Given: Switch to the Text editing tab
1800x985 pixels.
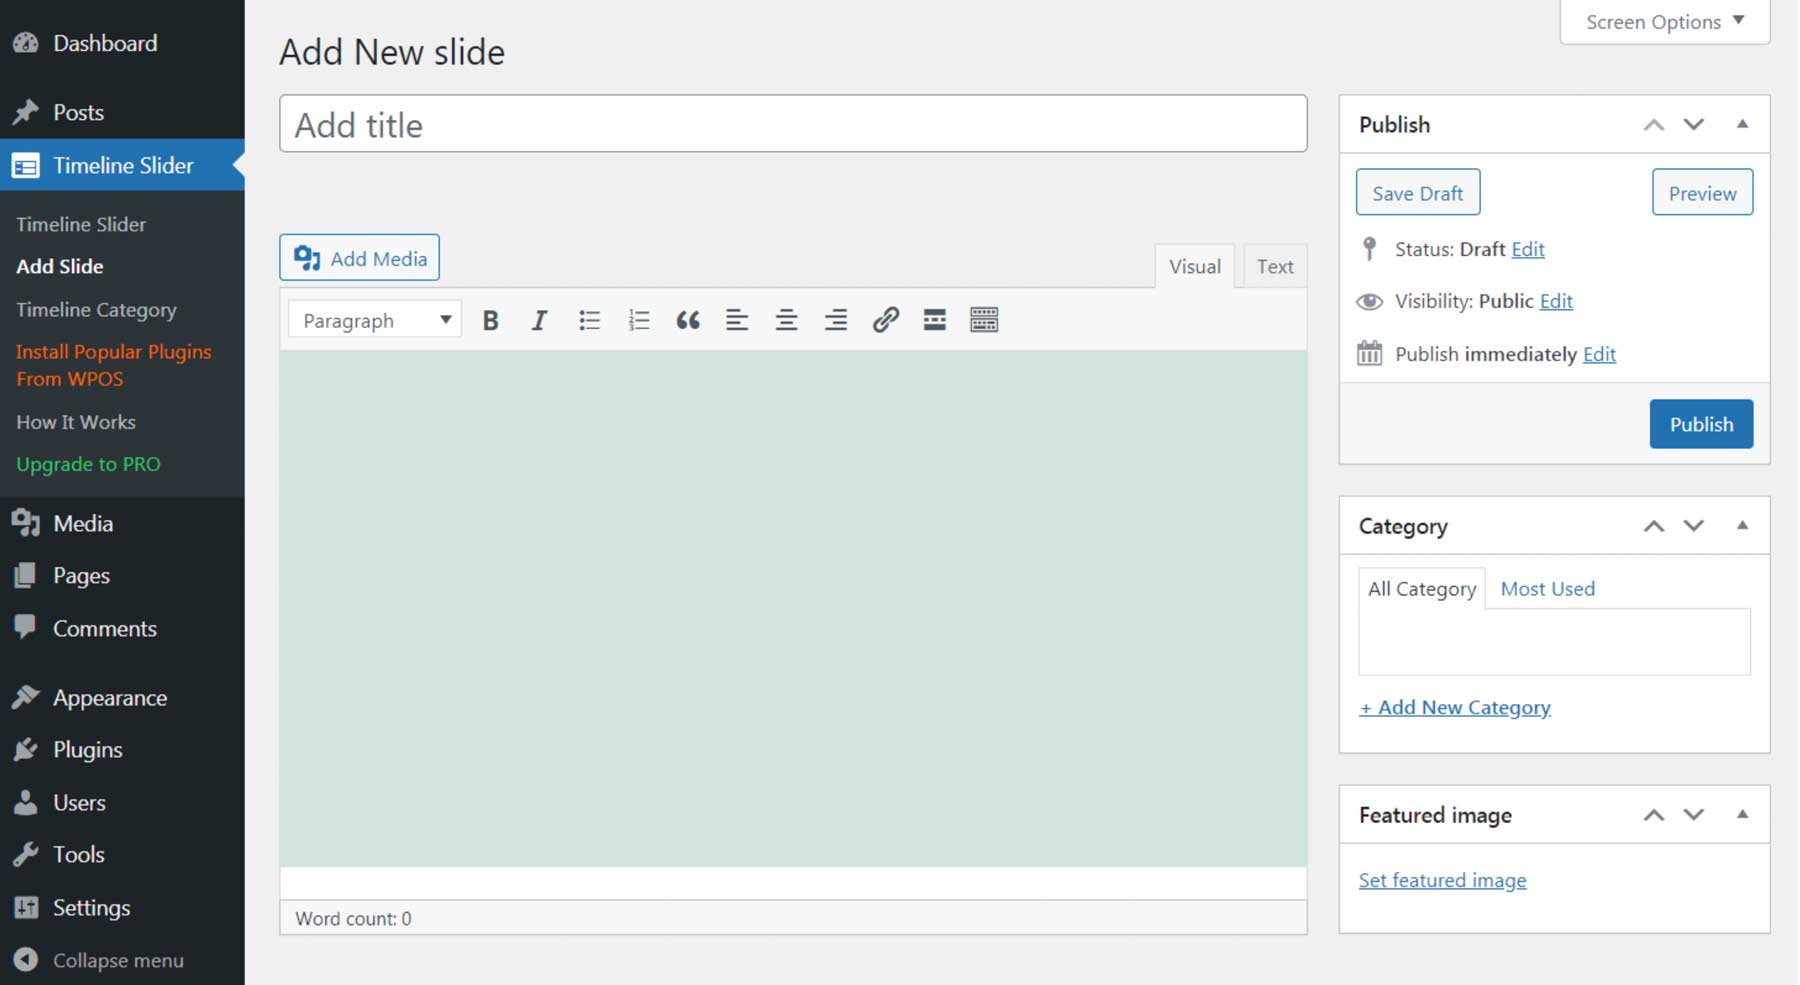Looking at the screenshot, I should pos(1274,266).
